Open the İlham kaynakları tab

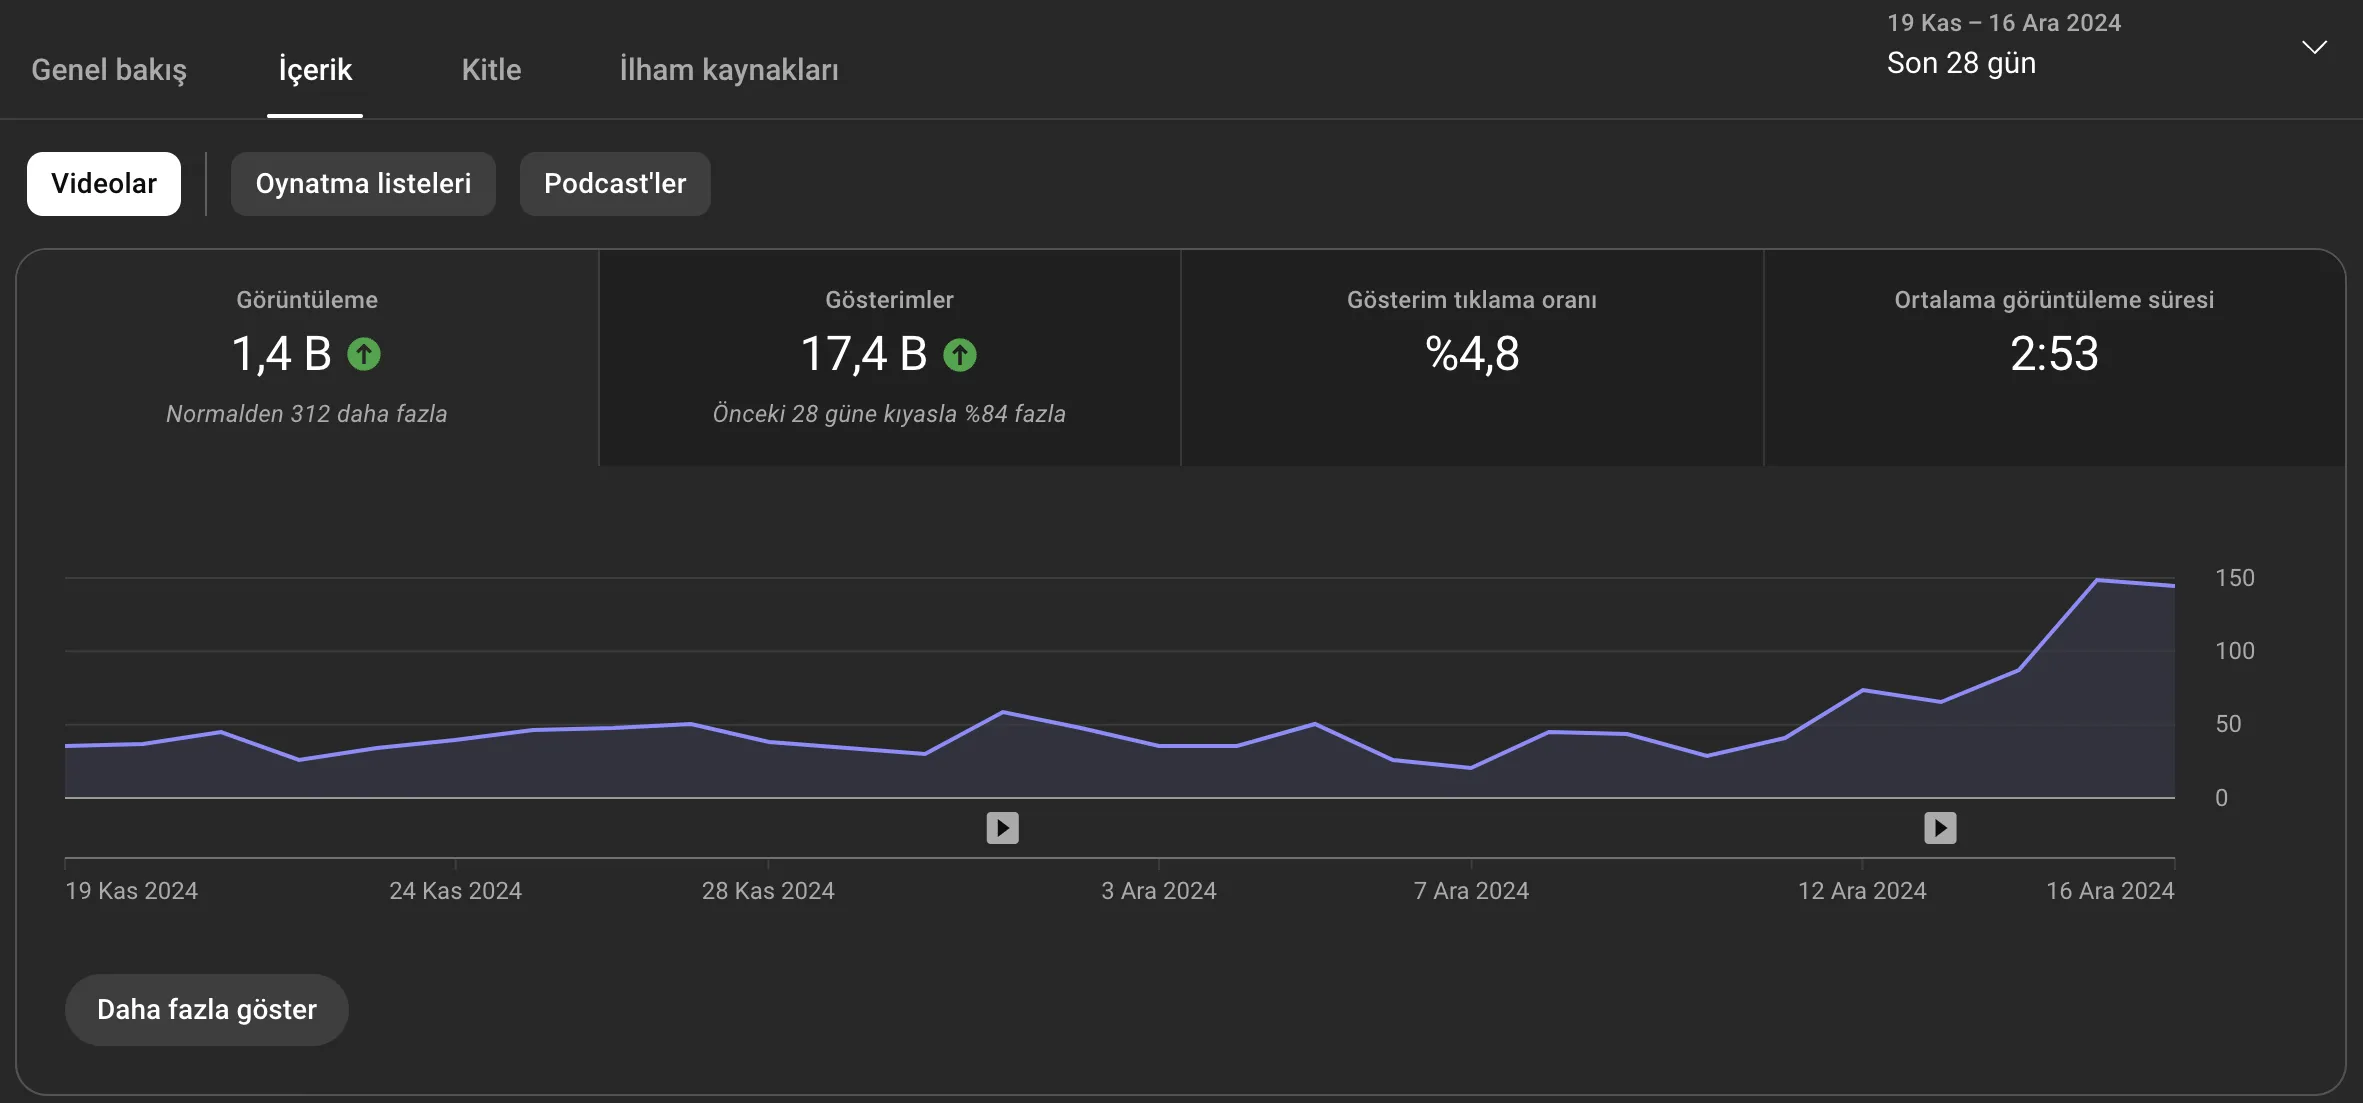tap(729, 69)
